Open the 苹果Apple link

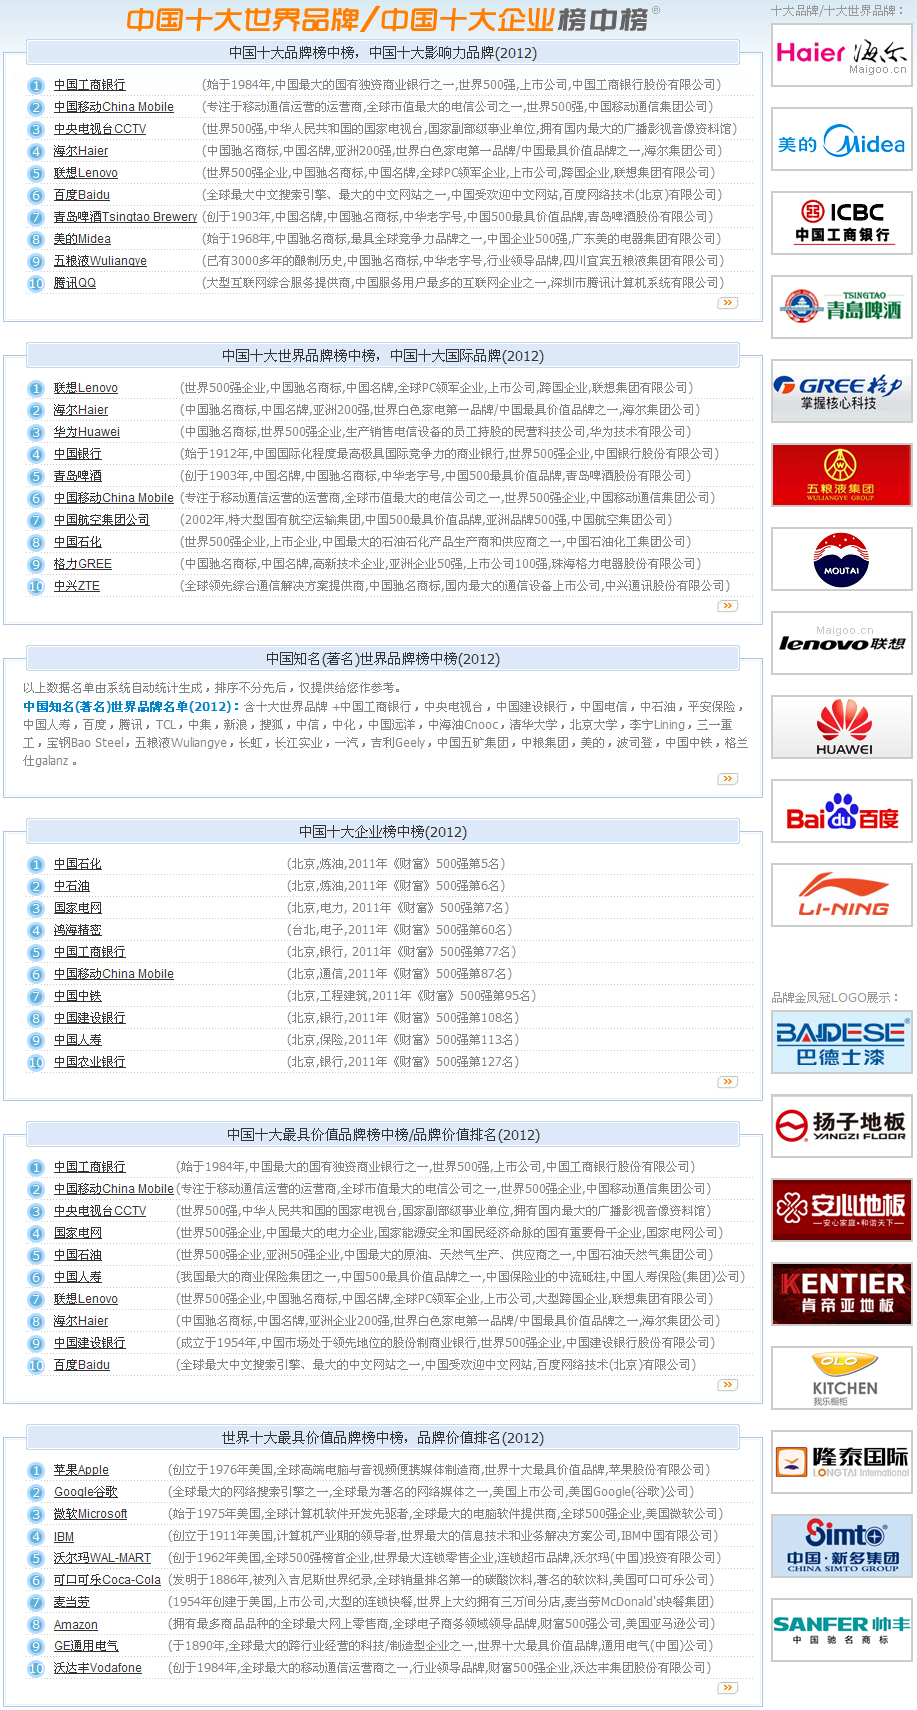point(81,1470)
